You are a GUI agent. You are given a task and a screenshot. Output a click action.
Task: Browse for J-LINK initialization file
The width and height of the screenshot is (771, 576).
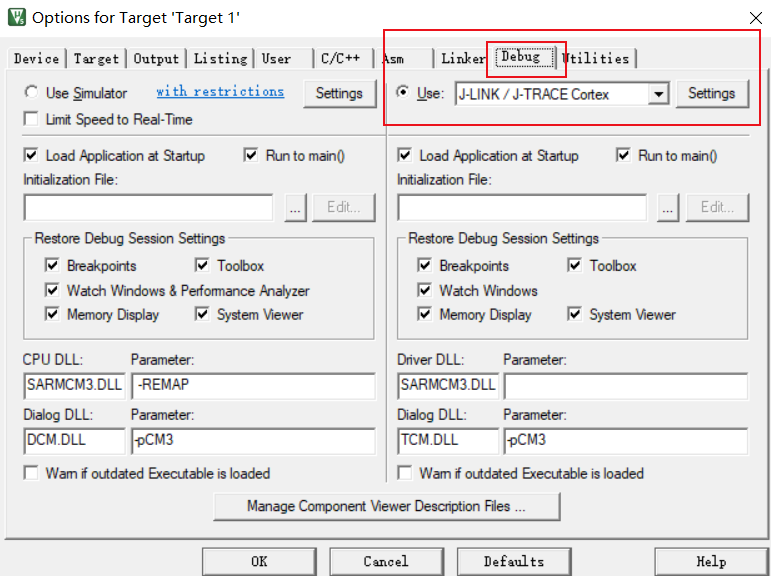[667, 208]
